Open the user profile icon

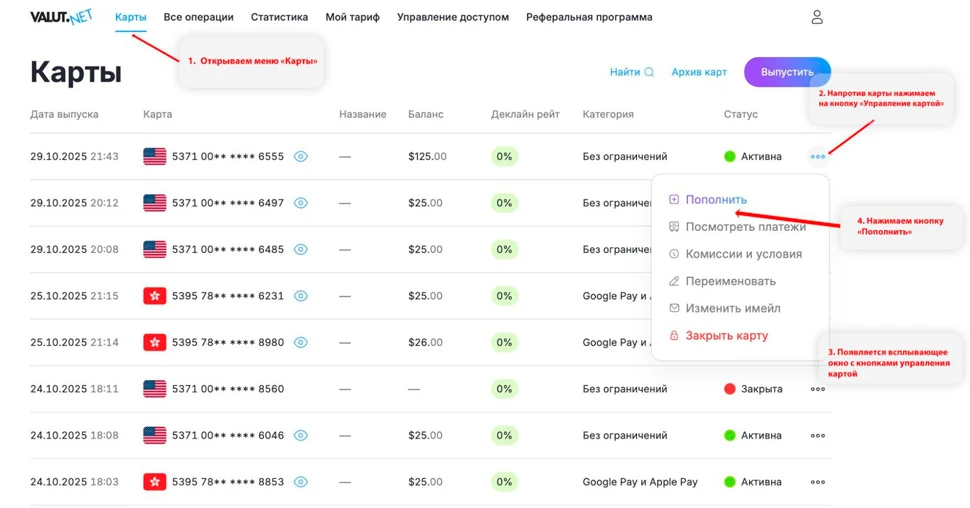817,17
